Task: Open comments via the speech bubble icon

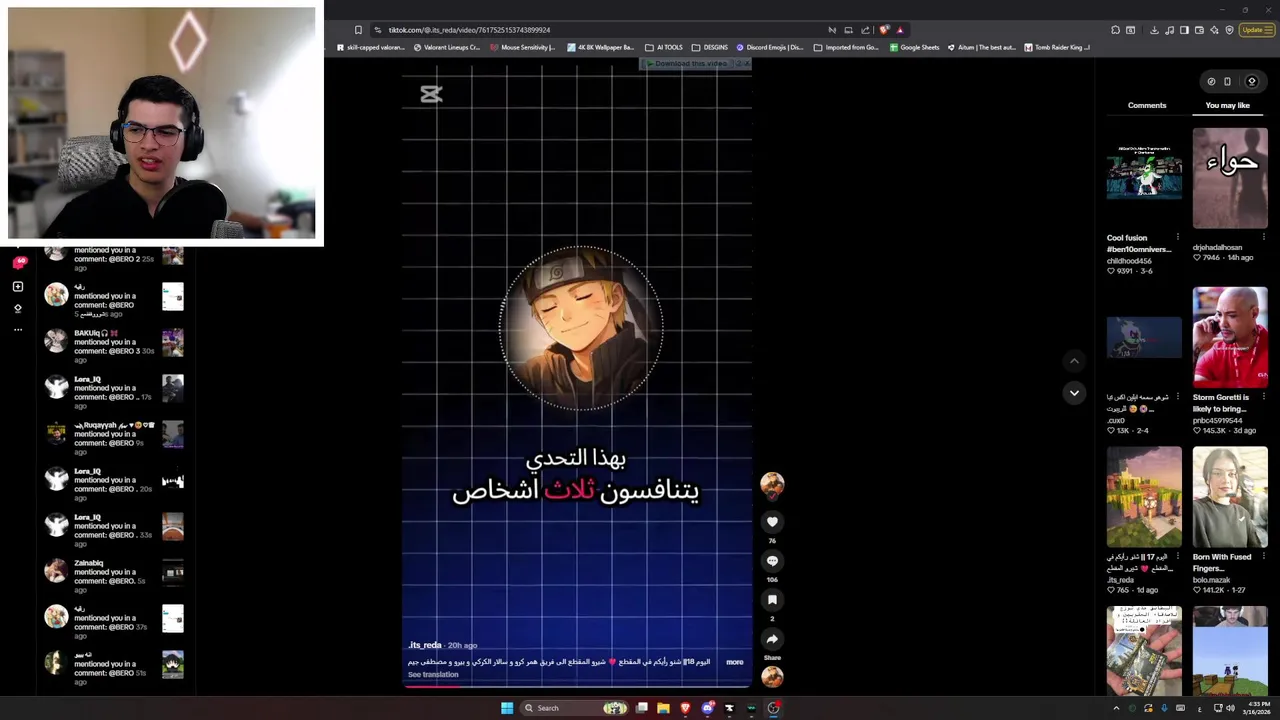Action: [x=772, y=561]
